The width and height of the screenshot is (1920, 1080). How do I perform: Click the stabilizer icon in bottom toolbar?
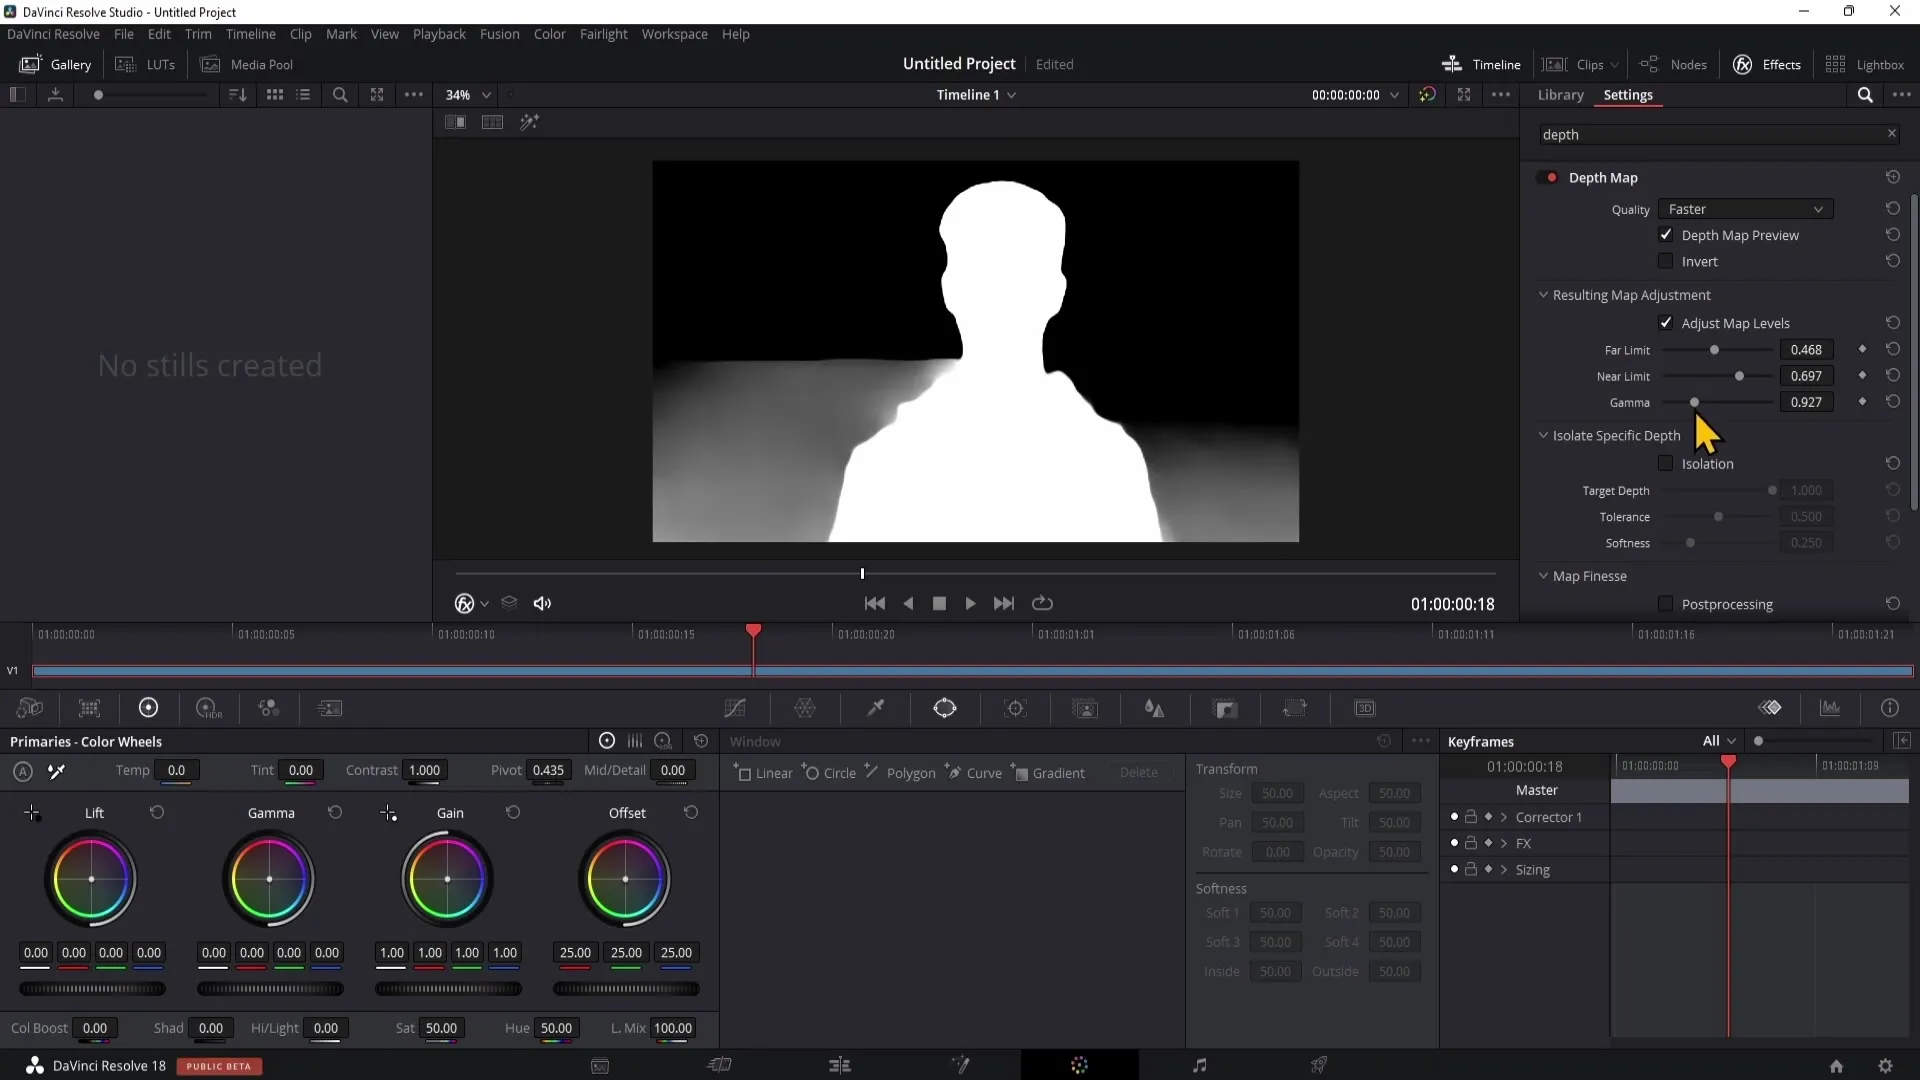pos(1296,709)
